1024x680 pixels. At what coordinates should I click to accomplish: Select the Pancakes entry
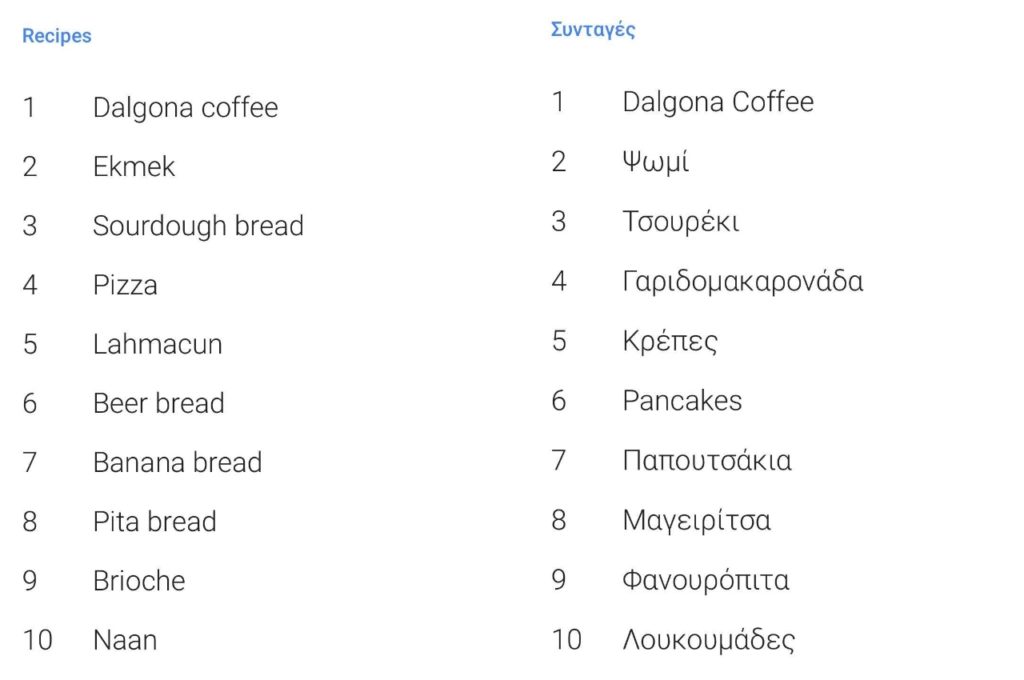pos(682,400)
